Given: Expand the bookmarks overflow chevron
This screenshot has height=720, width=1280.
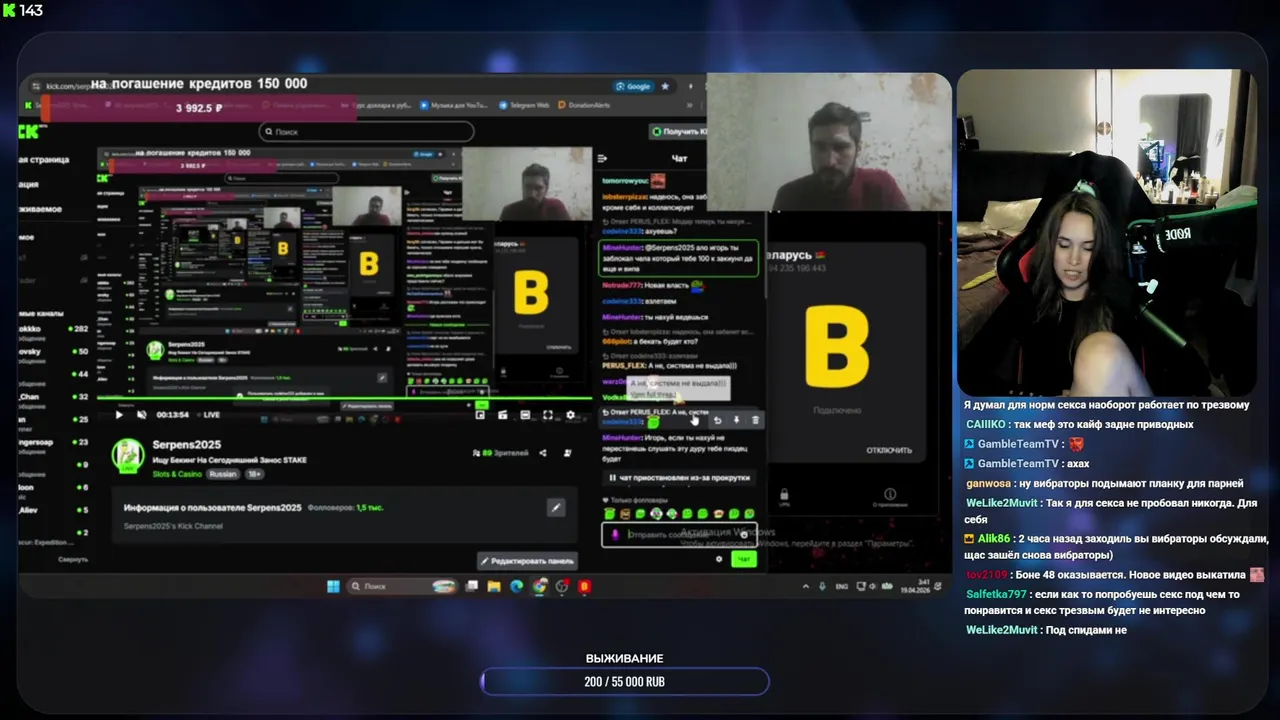Looking at the screenshot, I should (690, 105).
